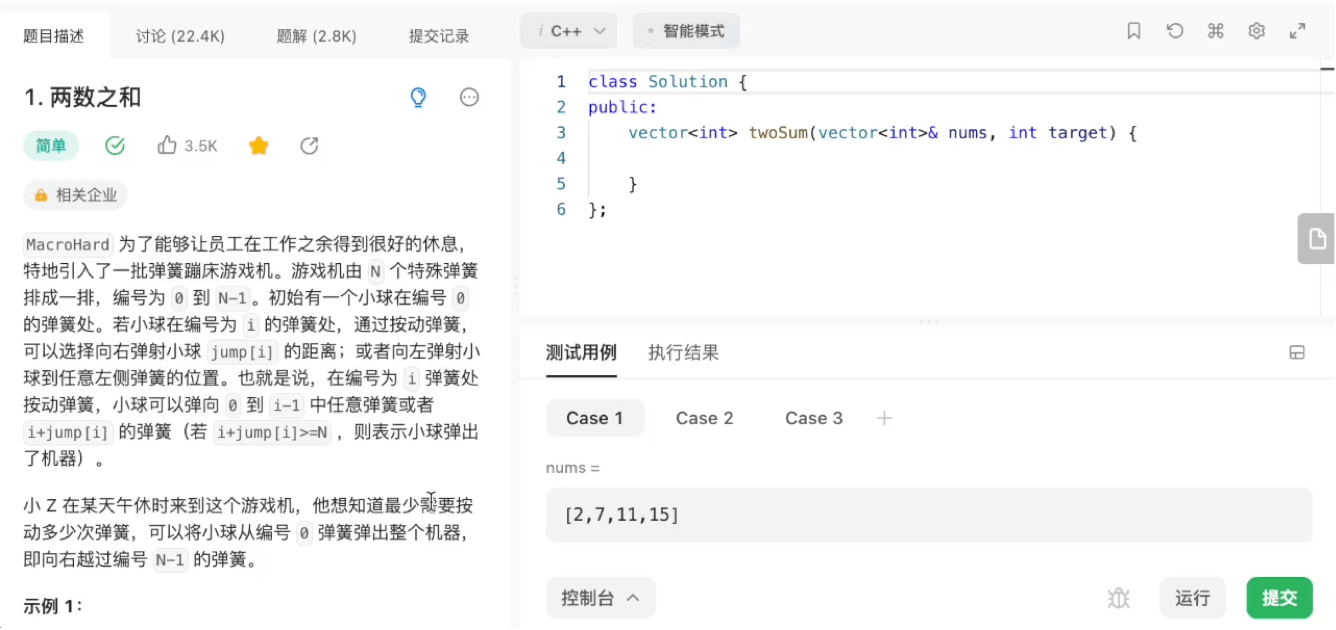Bookmark this problem using the bookmark icon
This screenshot has height=630, width=1336.
tap(1133, 31)
